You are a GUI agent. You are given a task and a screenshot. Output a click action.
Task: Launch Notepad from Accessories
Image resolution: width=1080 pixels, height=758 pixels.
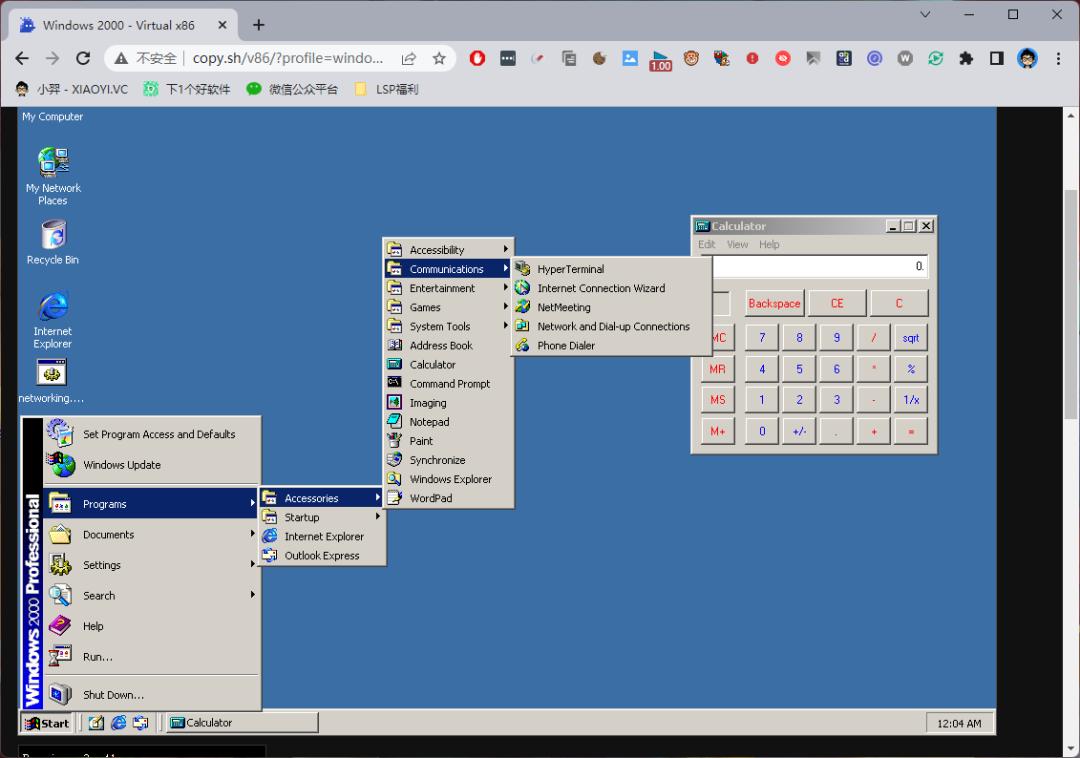pos(427,421)
